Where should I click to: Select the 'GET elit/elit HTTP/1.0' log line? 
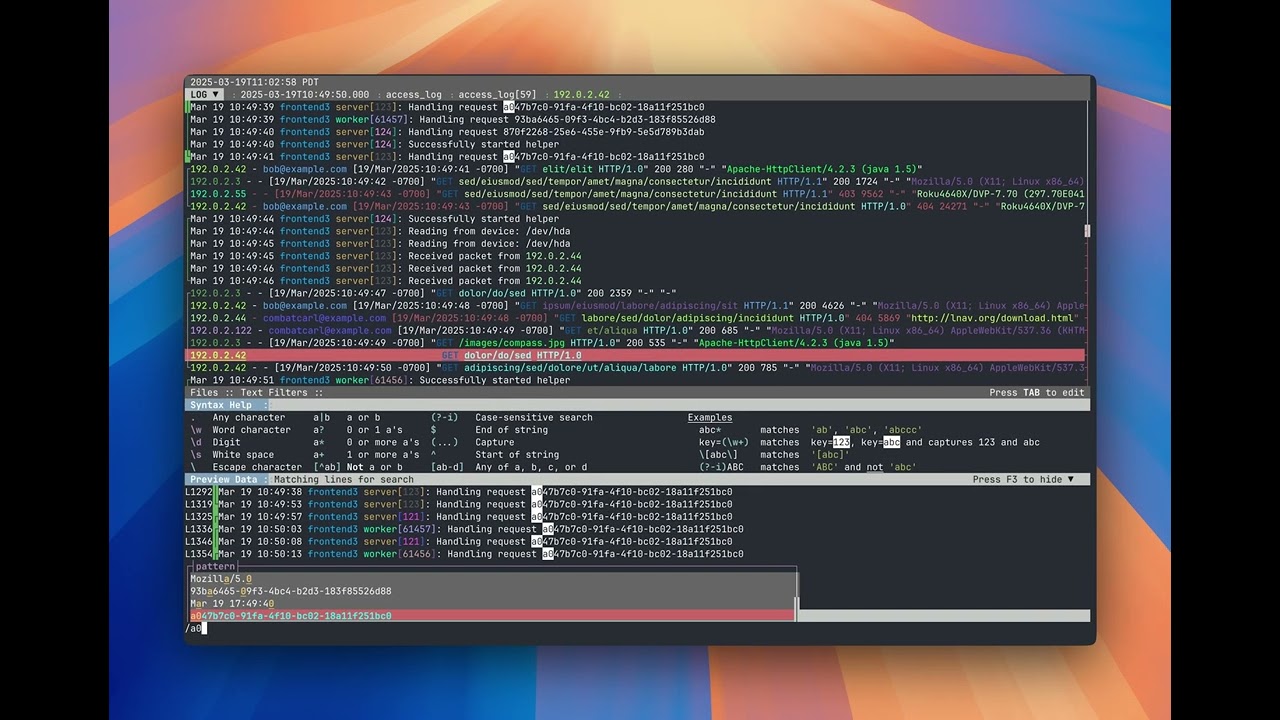635,169
